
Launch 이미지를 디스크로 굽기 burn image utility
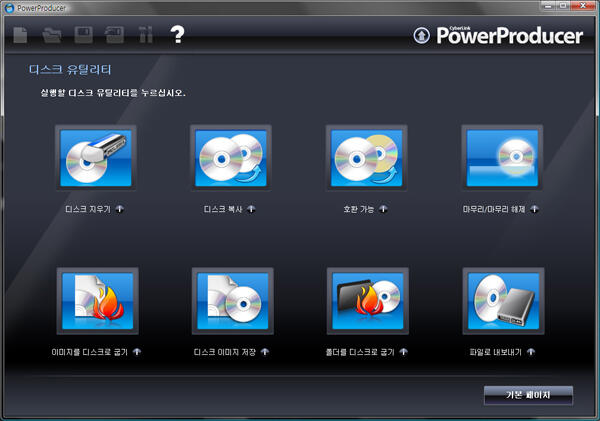point(98,301)
